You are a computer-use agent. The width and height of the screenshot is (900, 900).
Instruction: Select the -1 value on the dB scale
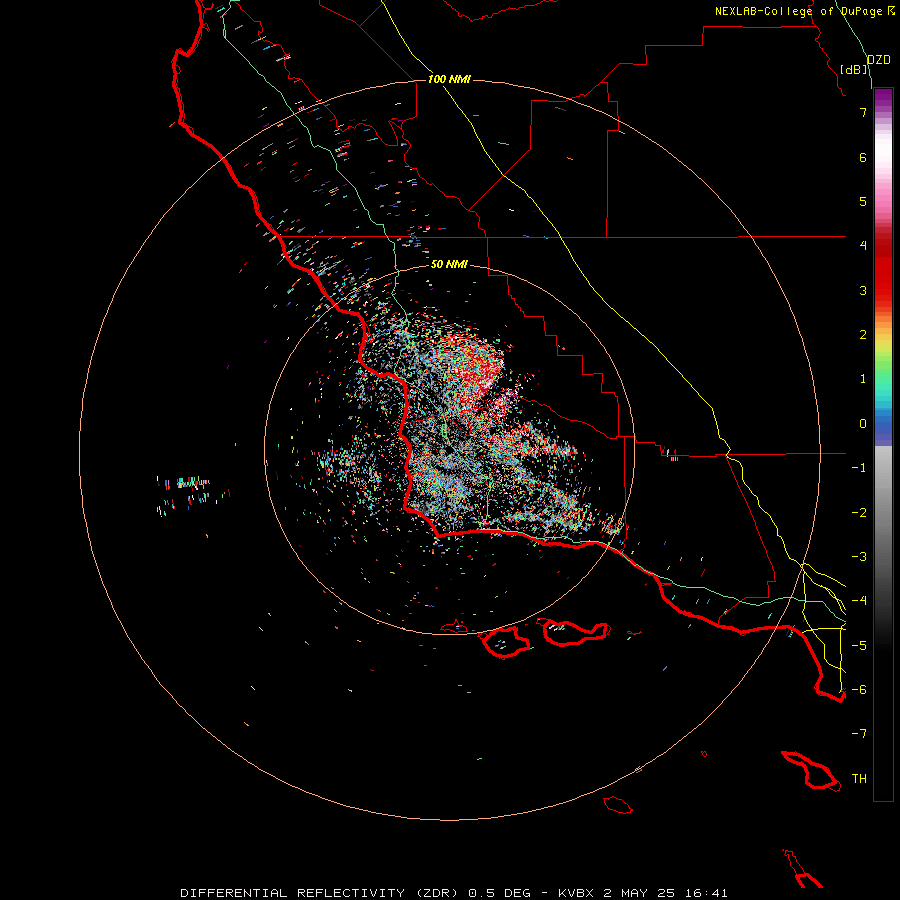(859, 468)
